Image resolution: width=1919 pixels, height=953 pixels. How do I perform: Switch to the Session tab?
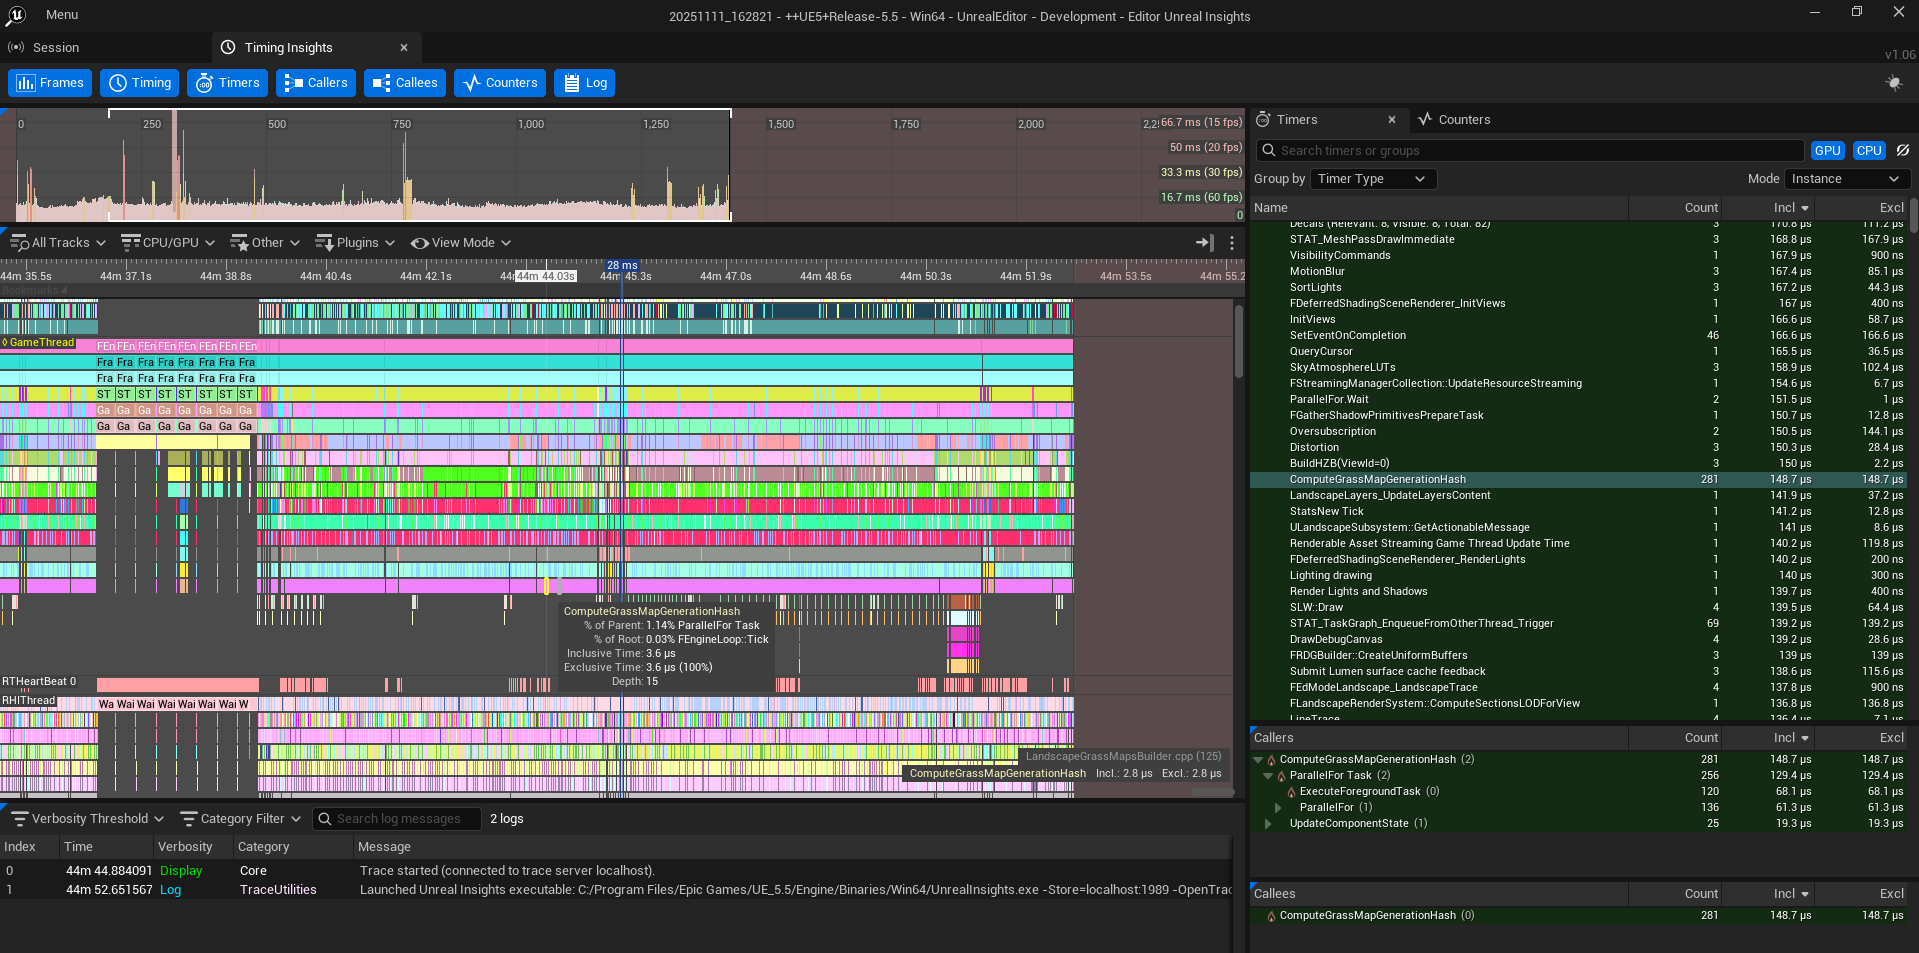(x=55, y=48)
